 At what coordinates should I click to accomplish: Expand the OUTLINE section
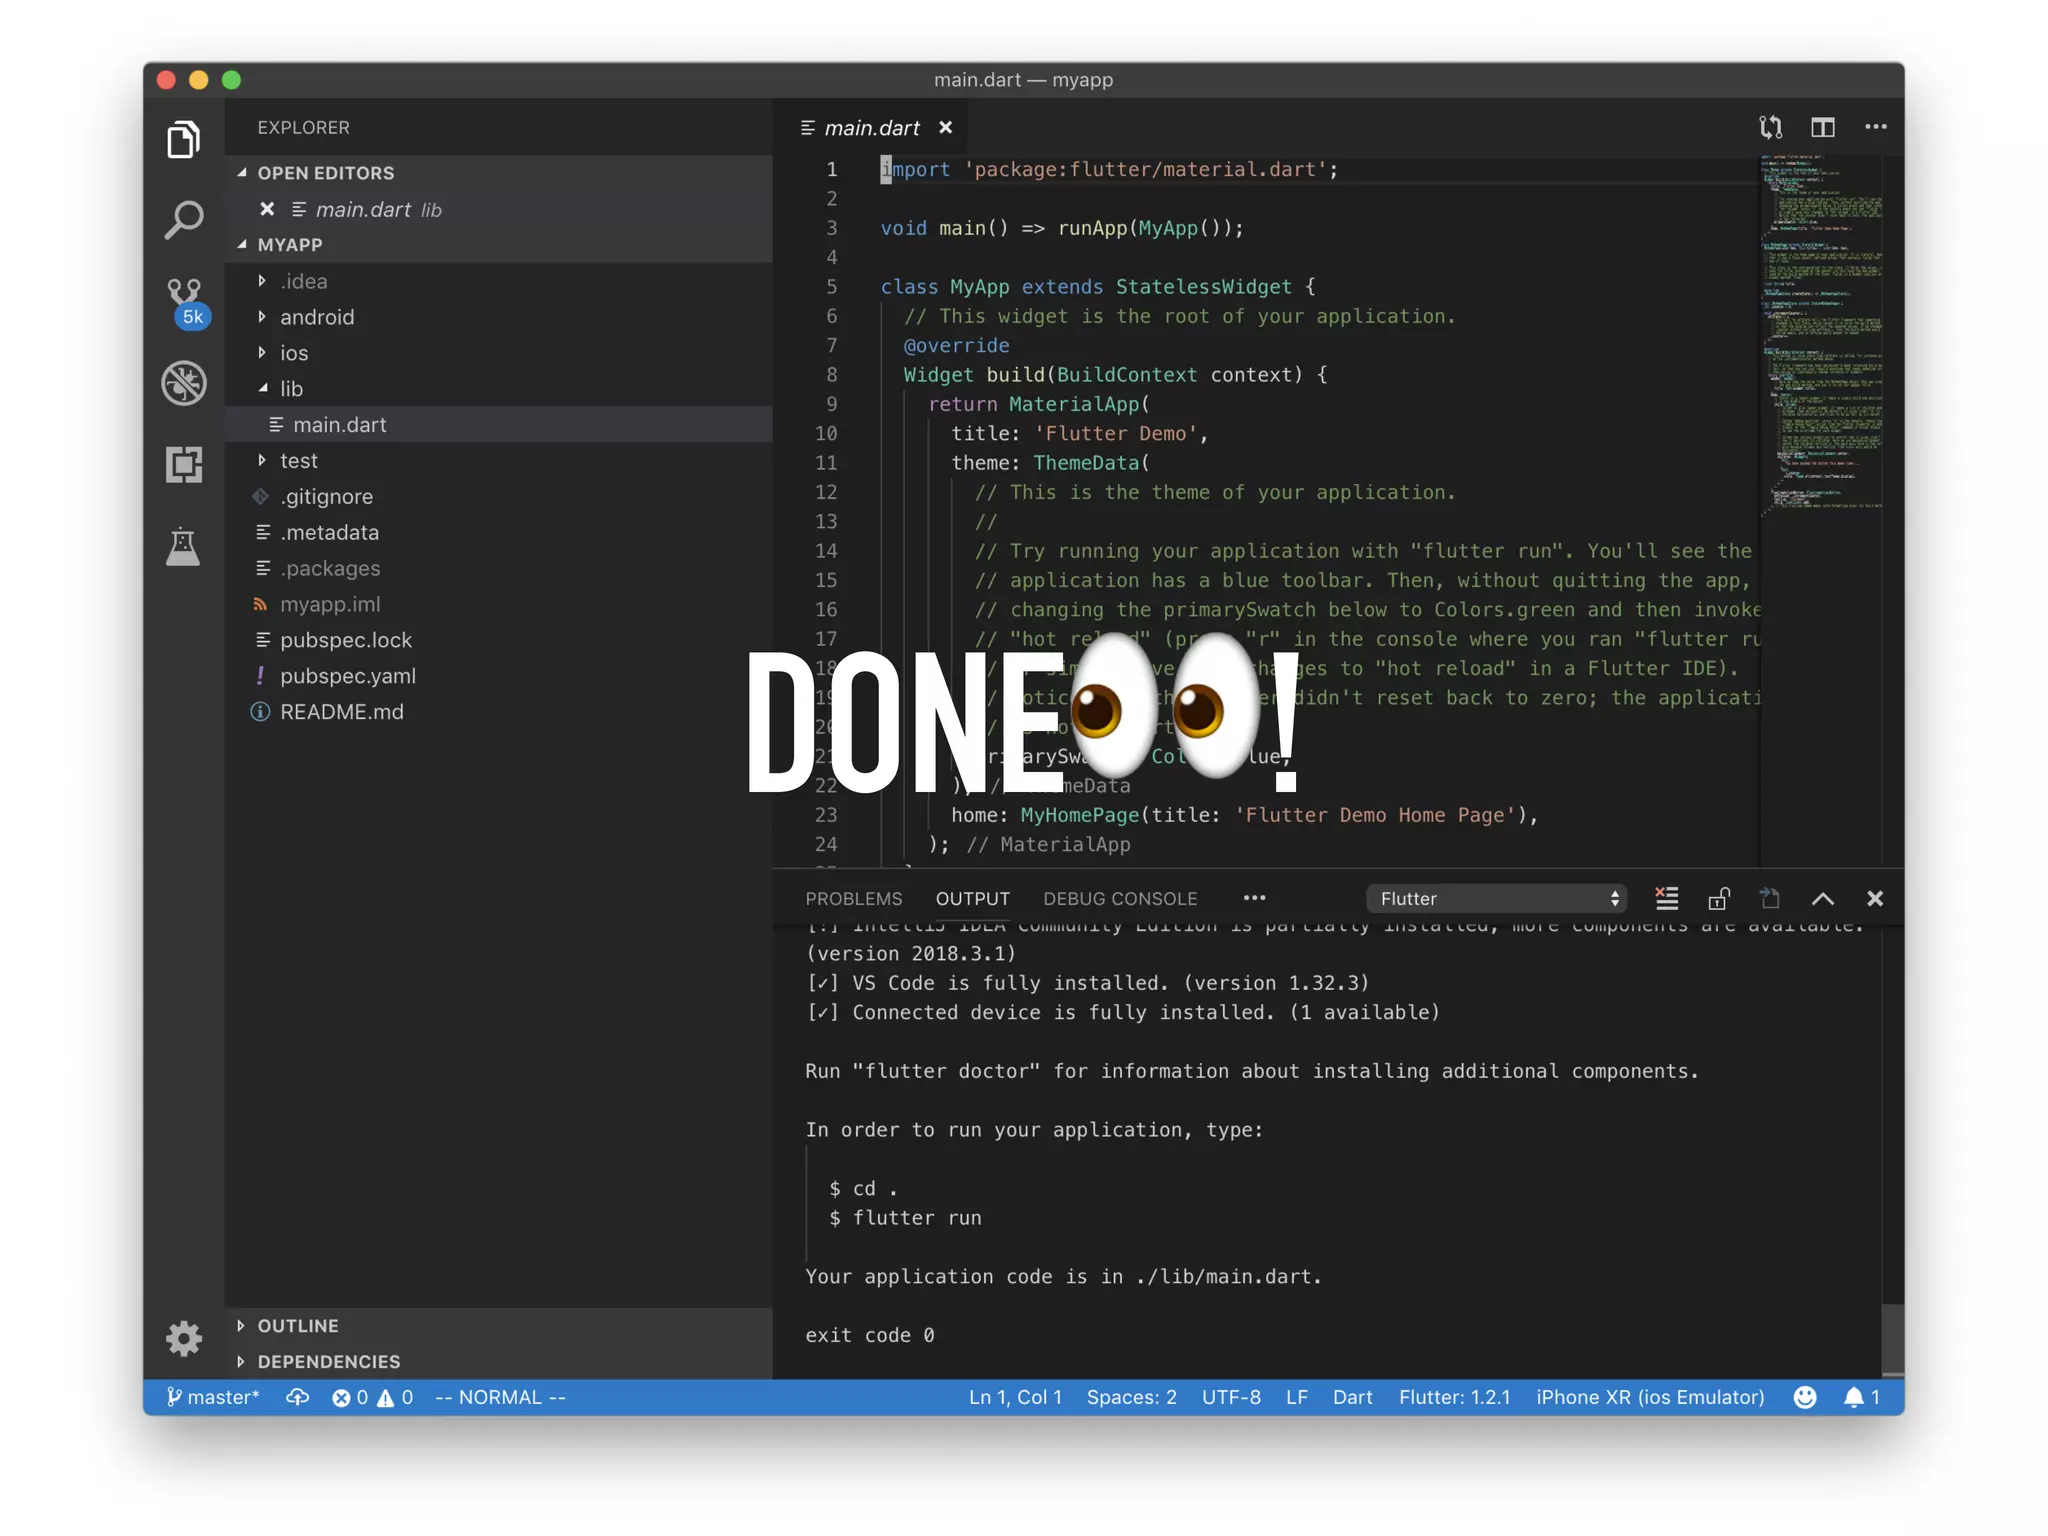tap(297, 1325)
